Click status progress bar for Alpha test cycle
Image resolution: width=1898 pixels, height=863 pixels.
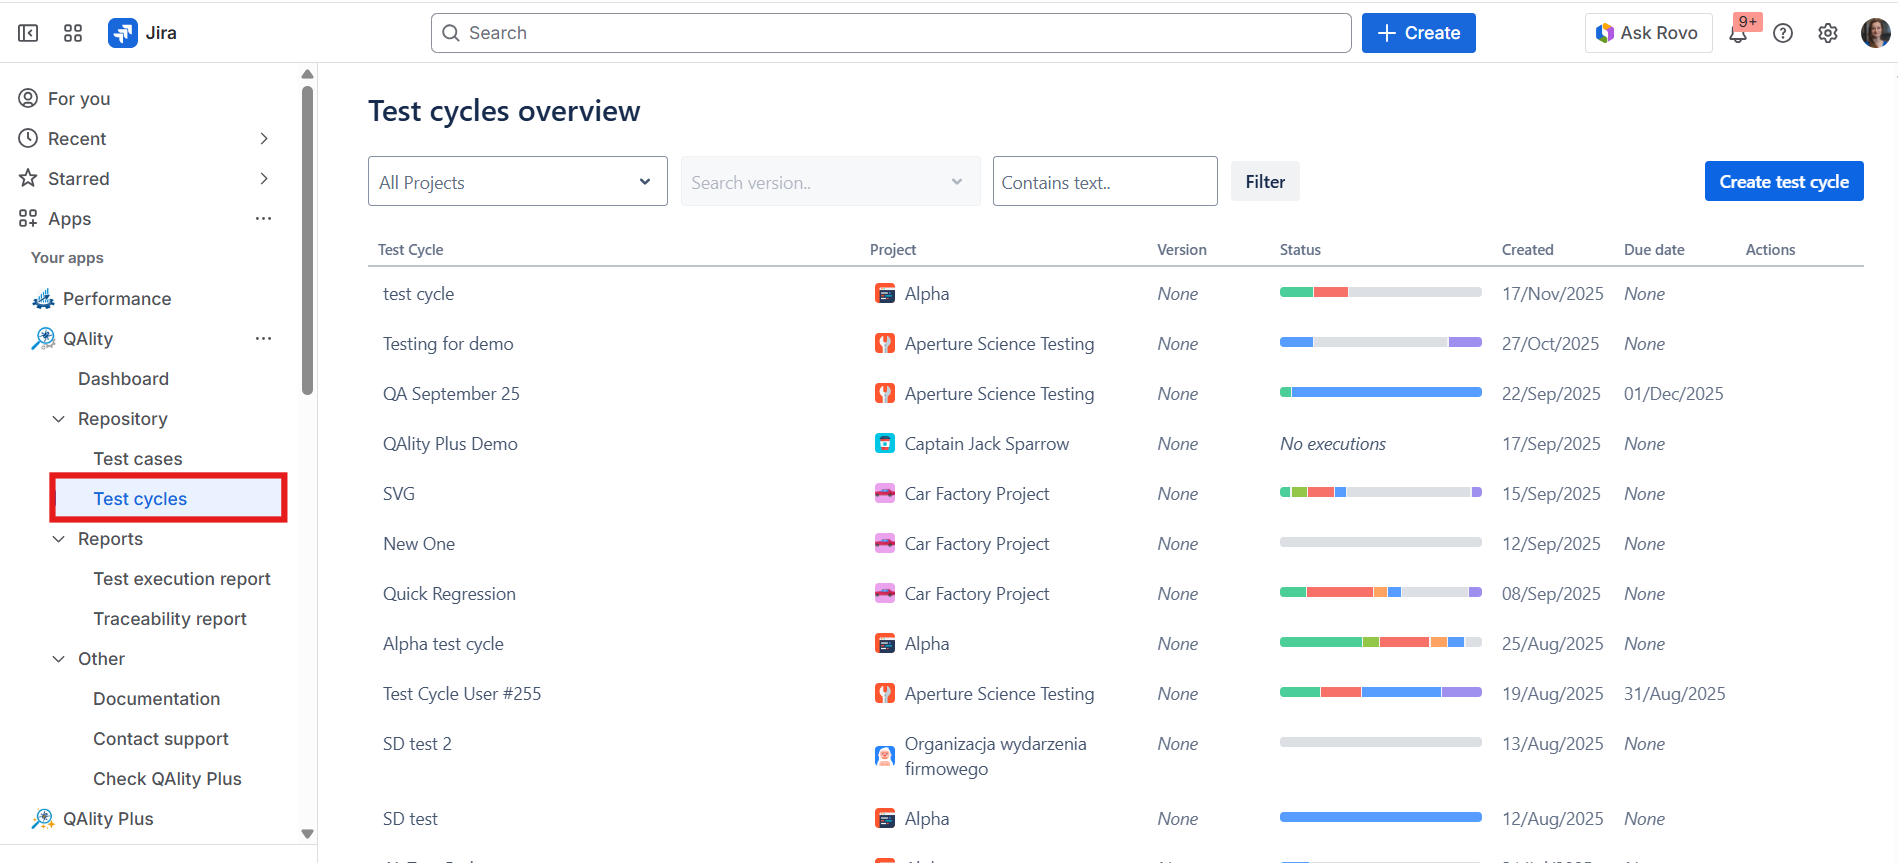(1380, 642)
